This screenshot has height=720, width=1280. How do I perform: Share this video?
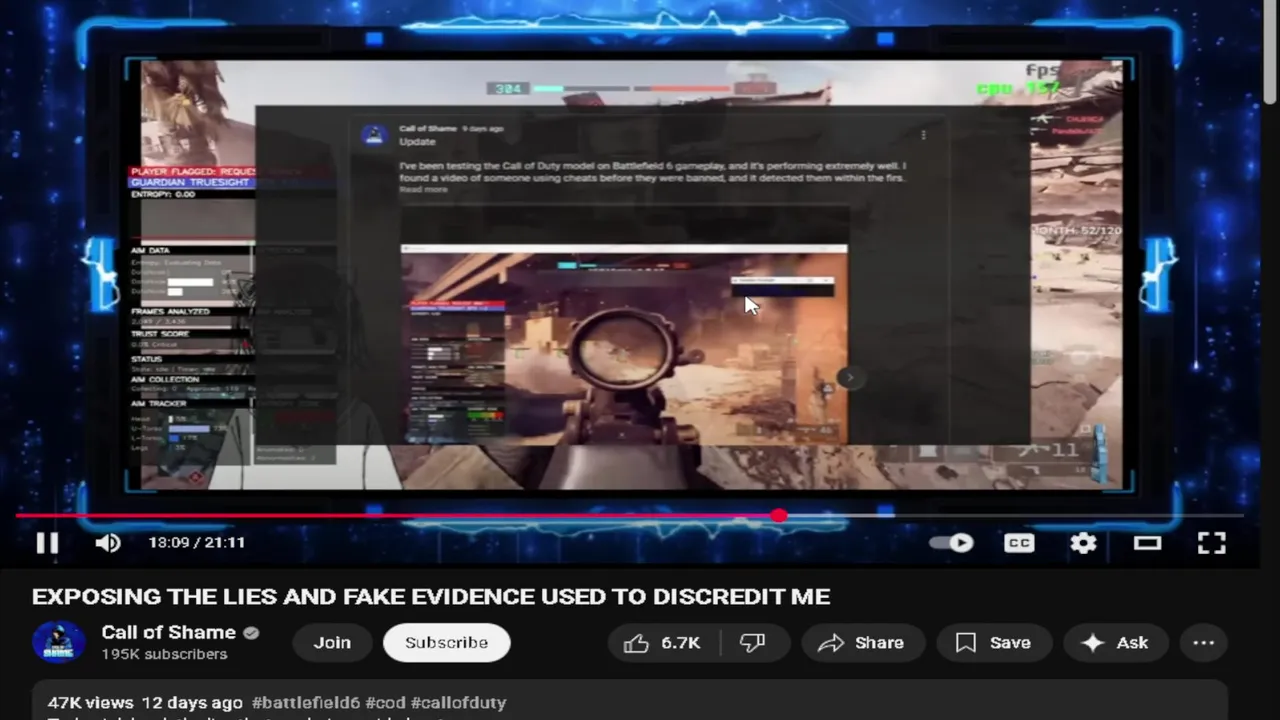[x=861, y=643]
